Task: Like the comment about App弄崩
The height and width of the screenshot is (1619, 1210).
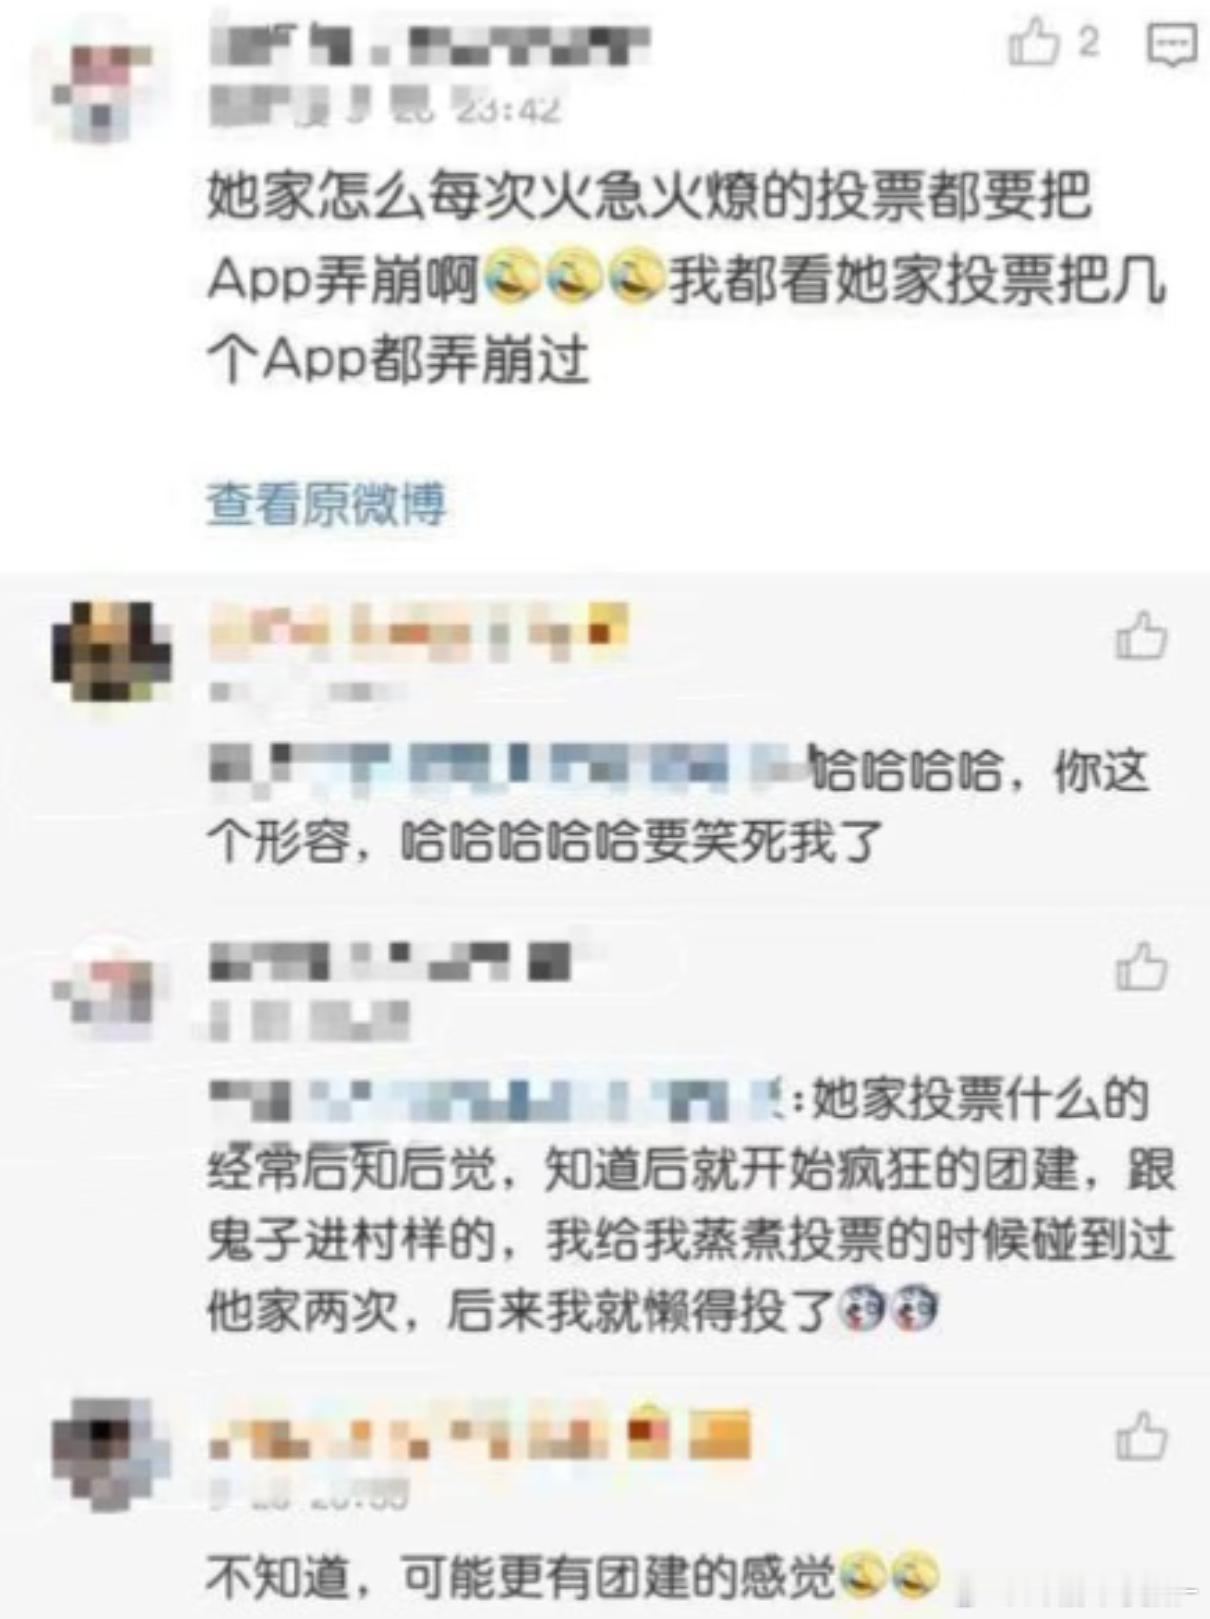Action: point(1034,44)
